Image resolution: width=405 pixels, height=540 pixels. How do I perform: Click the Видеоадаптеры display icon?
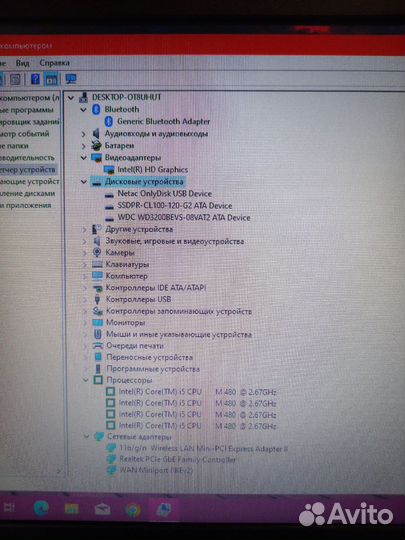(96, 158)
